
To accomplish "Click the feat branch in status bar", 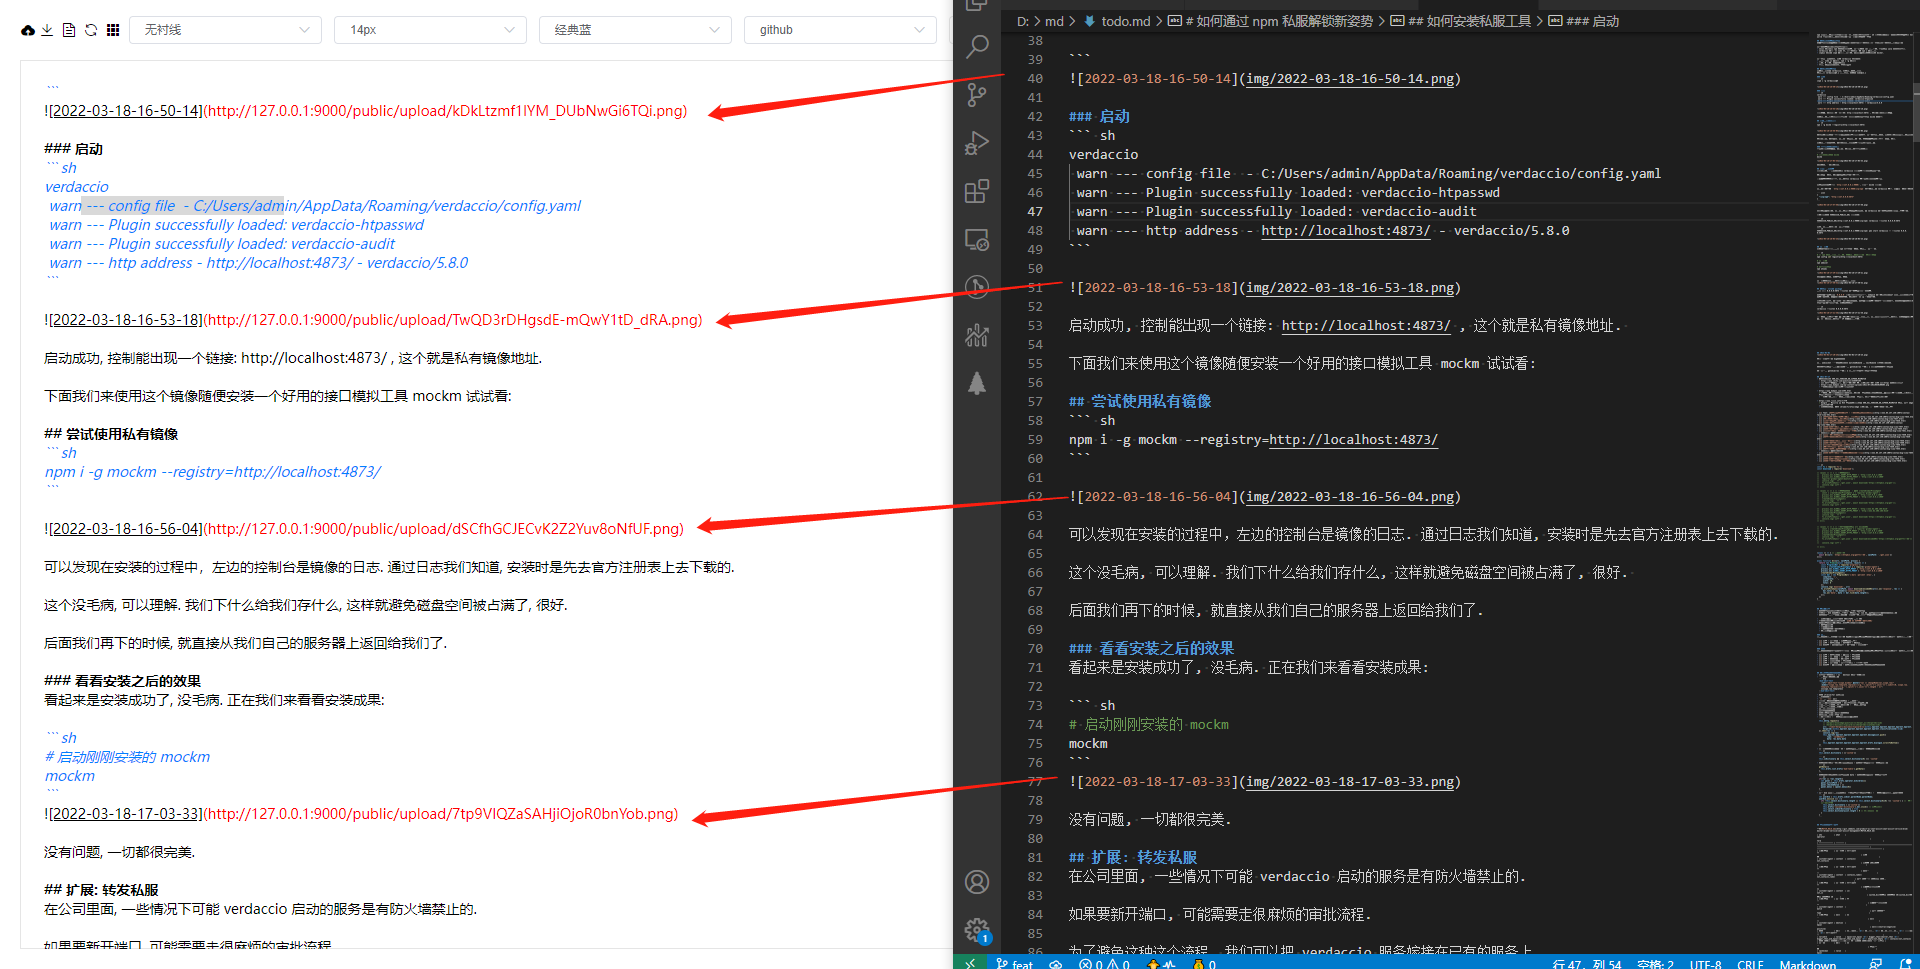I will pyautogui.click(x=1014, y=963).
